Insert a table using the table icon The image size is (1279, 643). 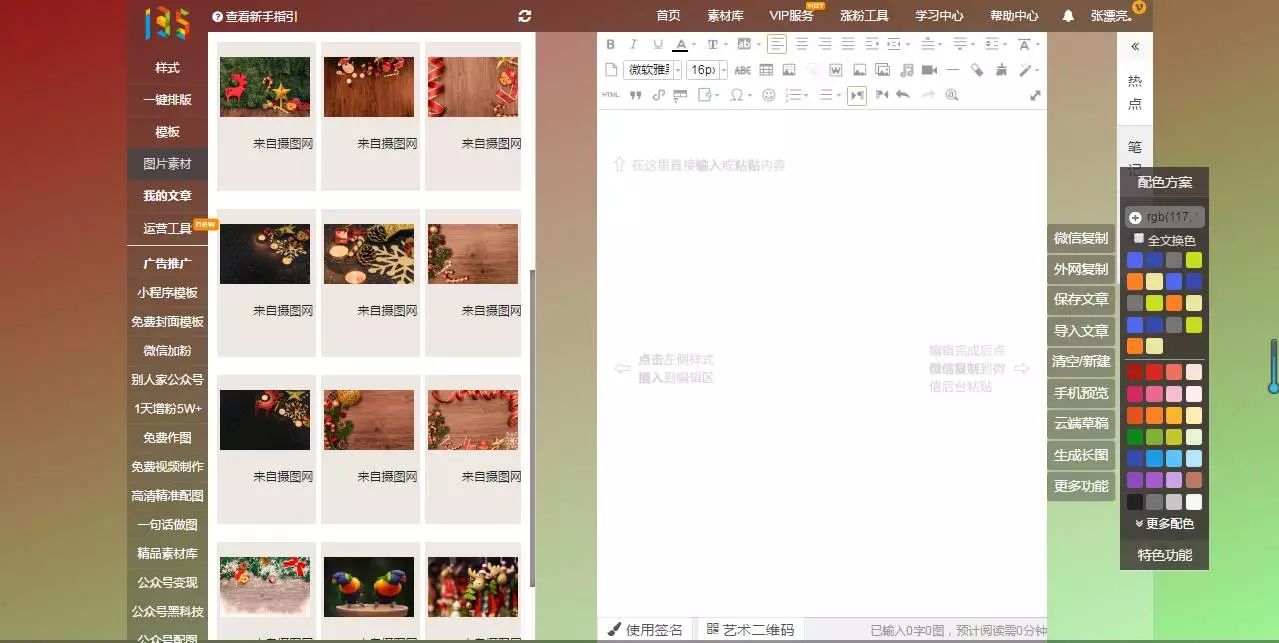[x=766, y=69]
